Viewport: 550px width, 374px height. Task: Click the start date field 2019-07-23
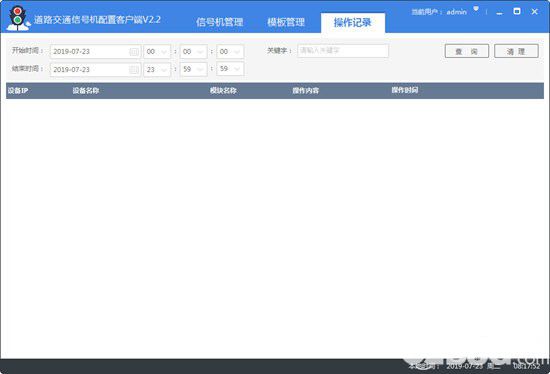click(95, 52)
